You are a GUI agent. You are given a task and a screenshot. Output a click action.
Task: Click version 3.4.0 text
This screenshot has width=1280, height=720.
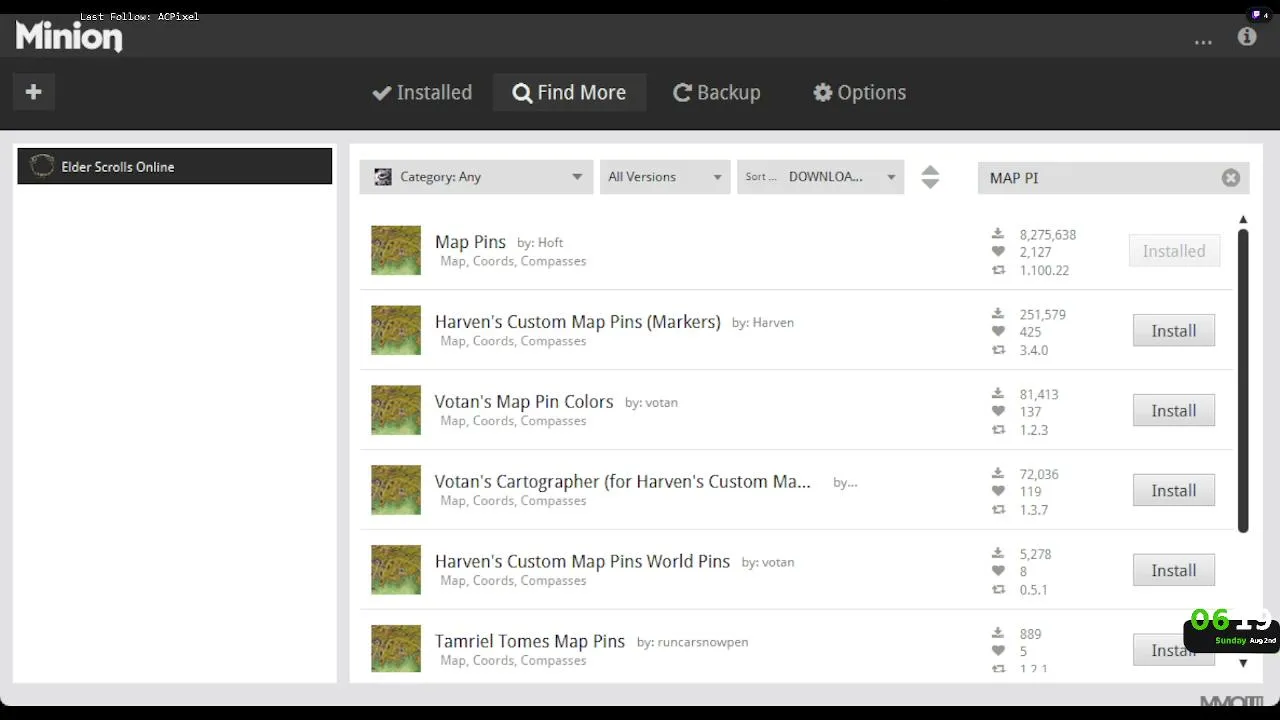tap(1034, 350)
